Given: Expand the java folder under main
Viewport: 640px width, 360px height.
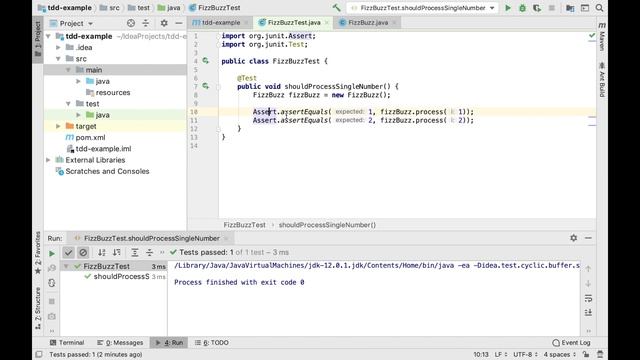Looking at the screenshot, I should point(78,81).
